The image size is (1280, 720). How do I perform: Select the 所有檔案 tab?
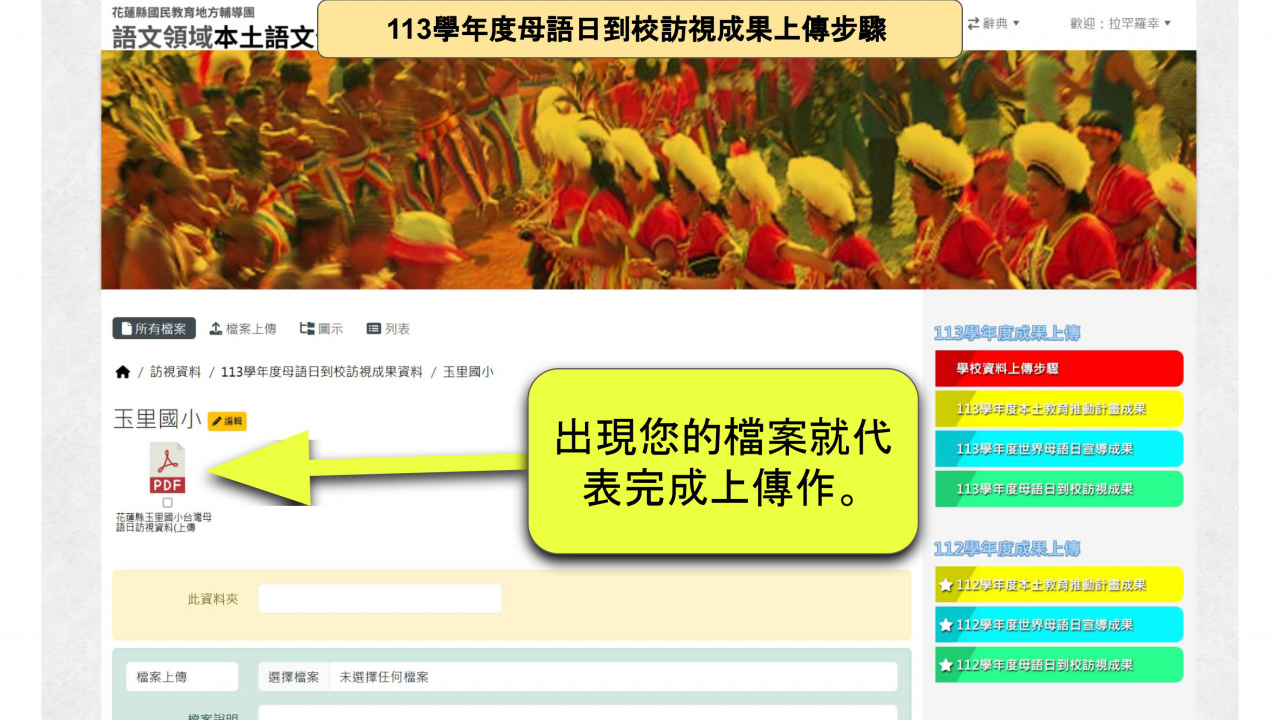coord(154,329)
